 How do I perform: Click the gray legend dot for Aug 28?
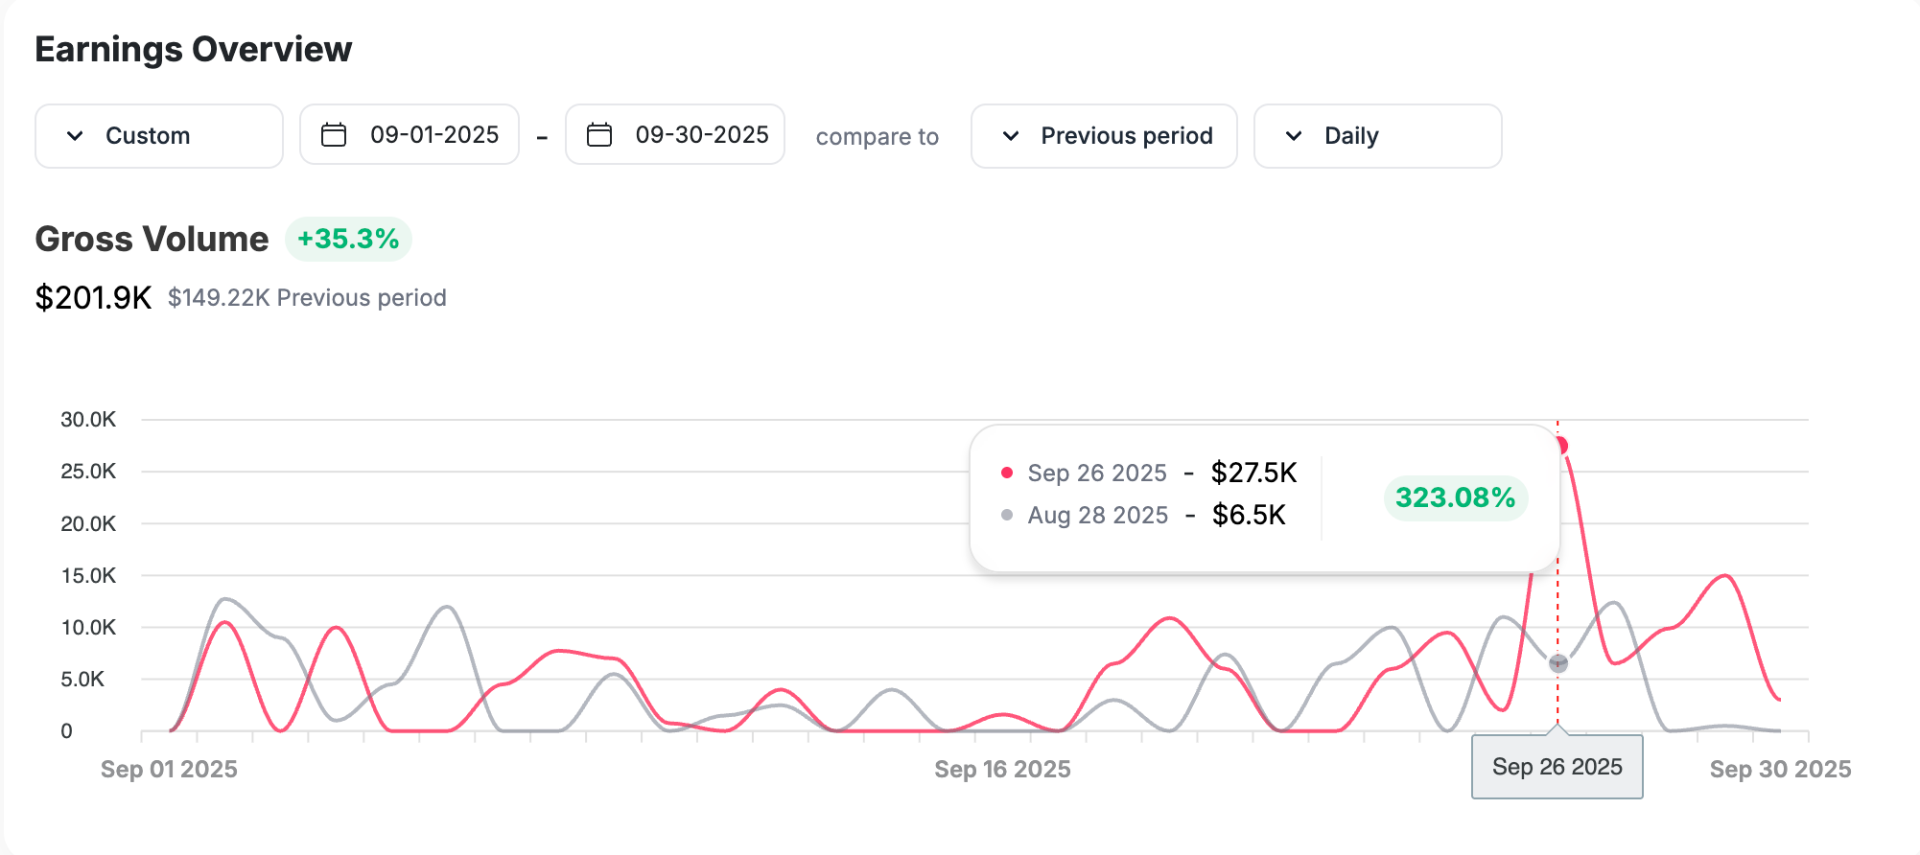(1007, 515)
